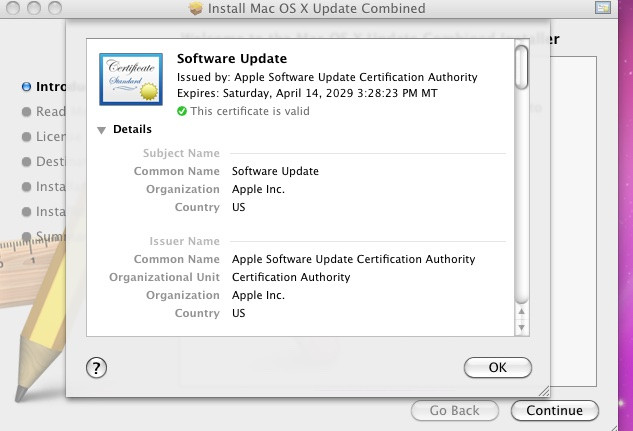Open help with the question mark button

96,368
